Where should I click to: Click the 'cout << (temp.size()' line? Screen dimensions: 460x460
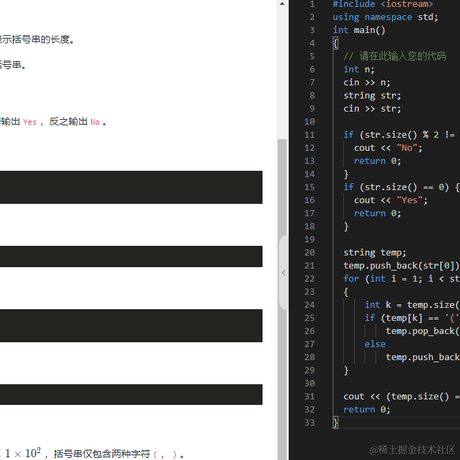pyautogui.click(x=401, y=396)
